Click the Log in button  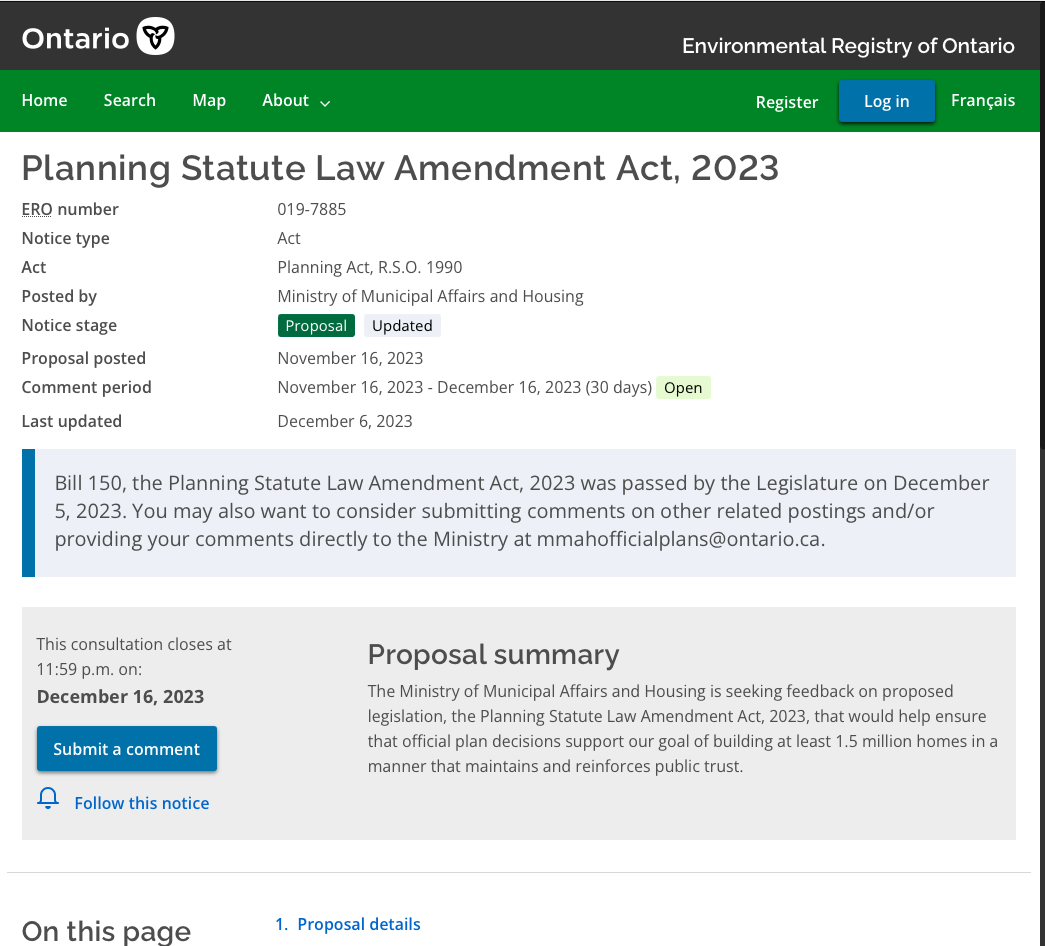click(x=886, y=101)
